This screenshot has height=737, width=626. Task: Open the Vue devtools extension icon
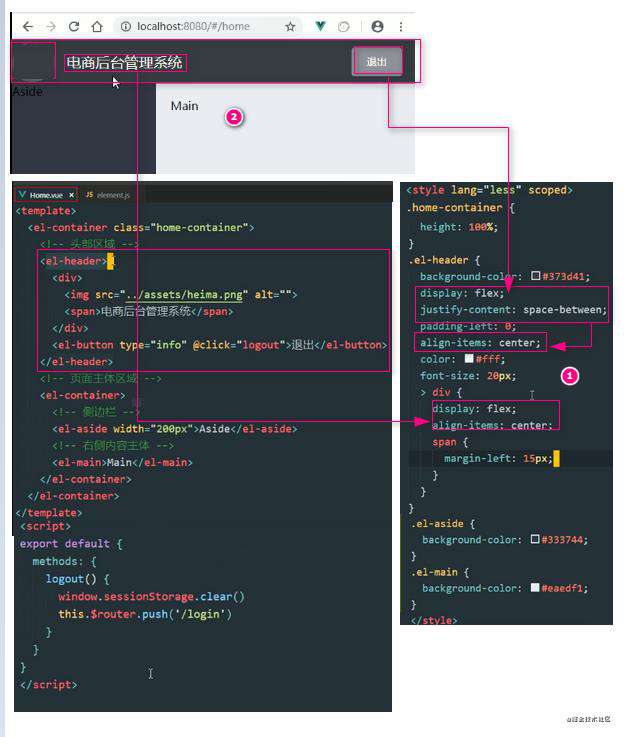pyautogui.click(x=321, y=26)
